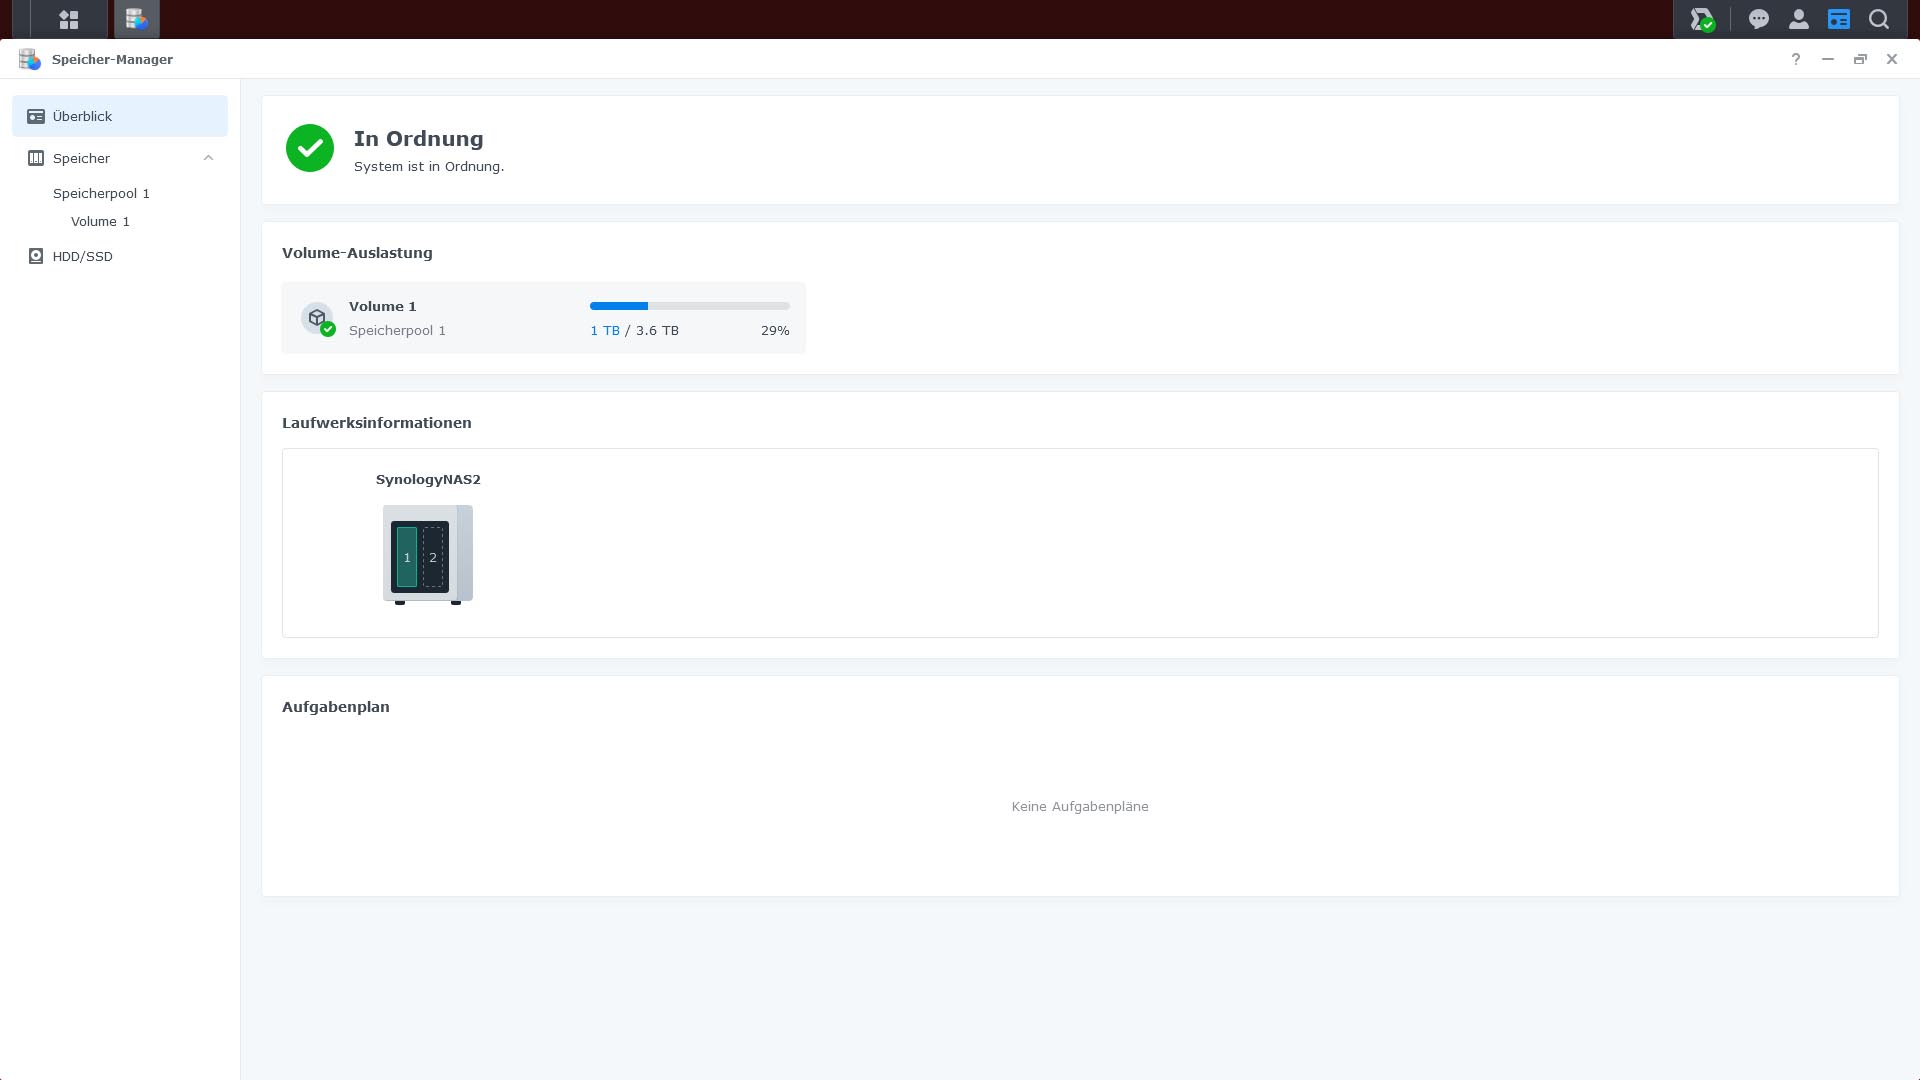Click drive bay 1 on the NAS
Viewport: 1920px width, 1080px height.
coord(407,557)
